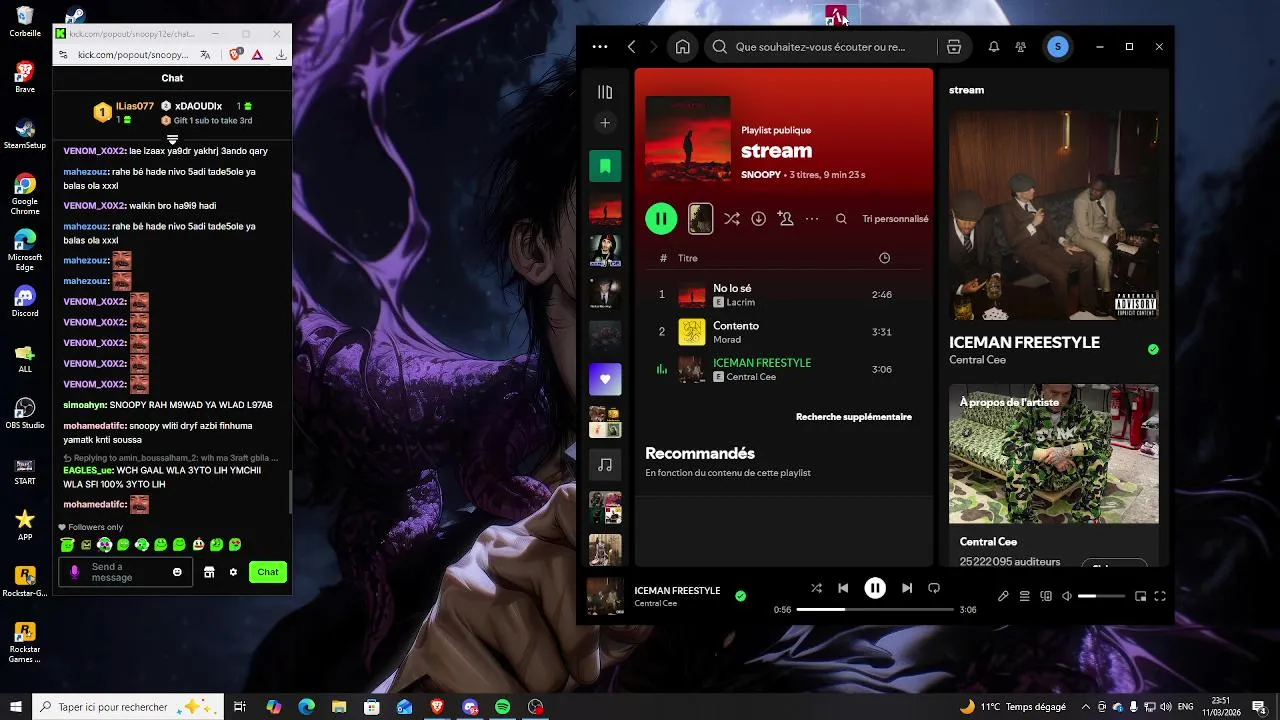Create new playlist with plus icon
Image resolution: width=1280 pixels, height=720 pixels.
click(x=605, y=123)
